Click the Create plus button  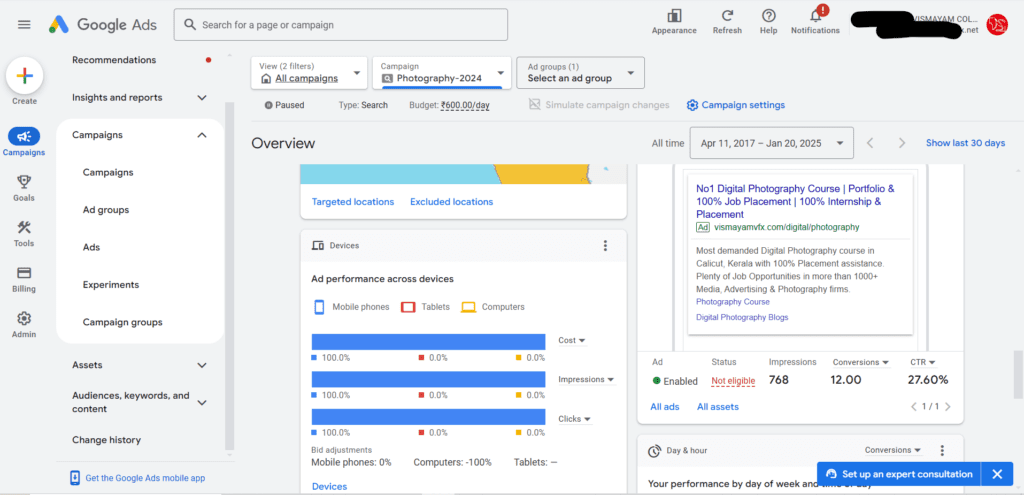[x=24, y=76]
